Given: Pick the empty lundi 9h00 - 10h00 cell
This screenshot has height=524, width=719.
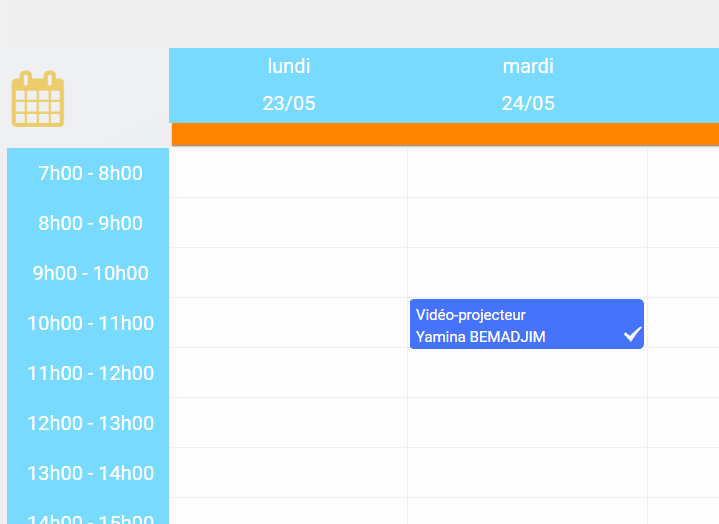Looking at the screenshot, I should [289, 273].
